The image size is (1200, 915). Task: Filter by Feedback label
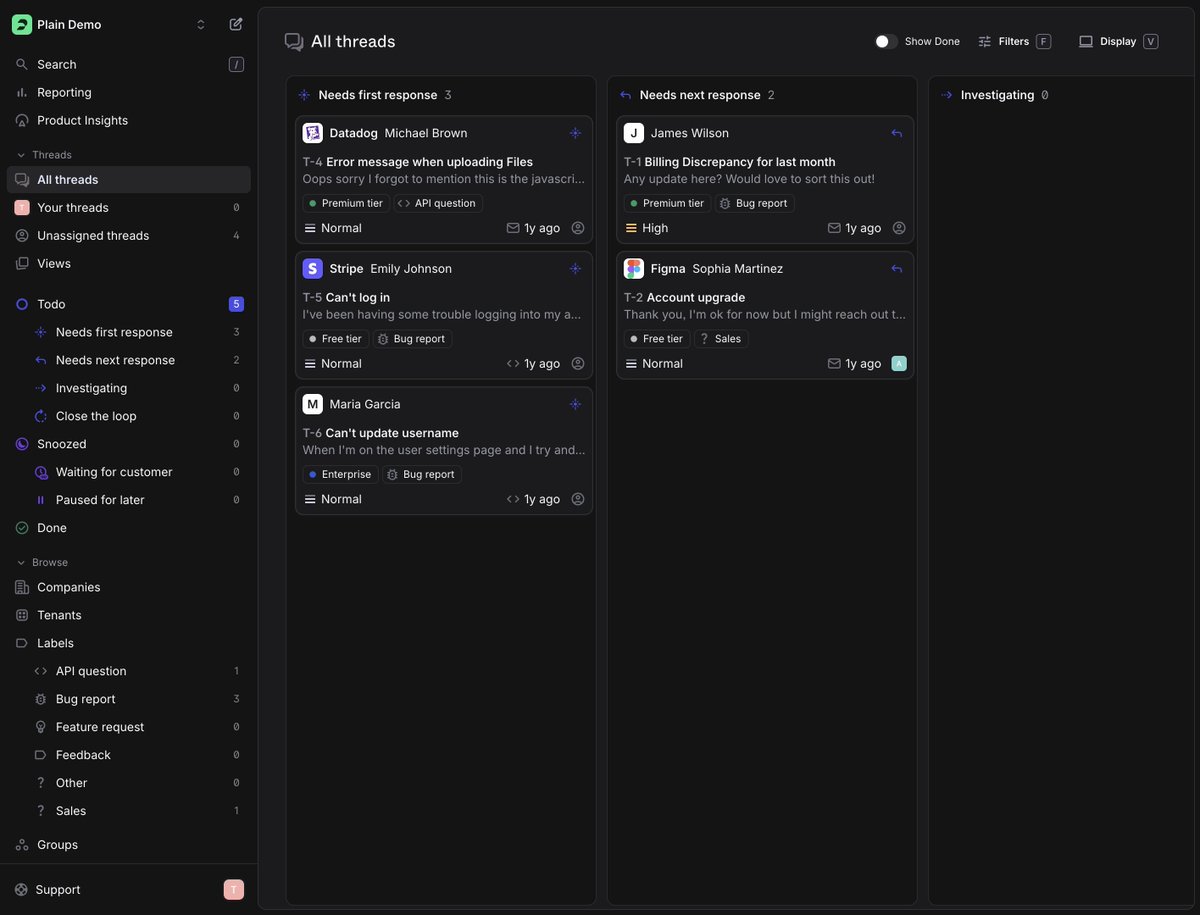[x=138, y=755]
